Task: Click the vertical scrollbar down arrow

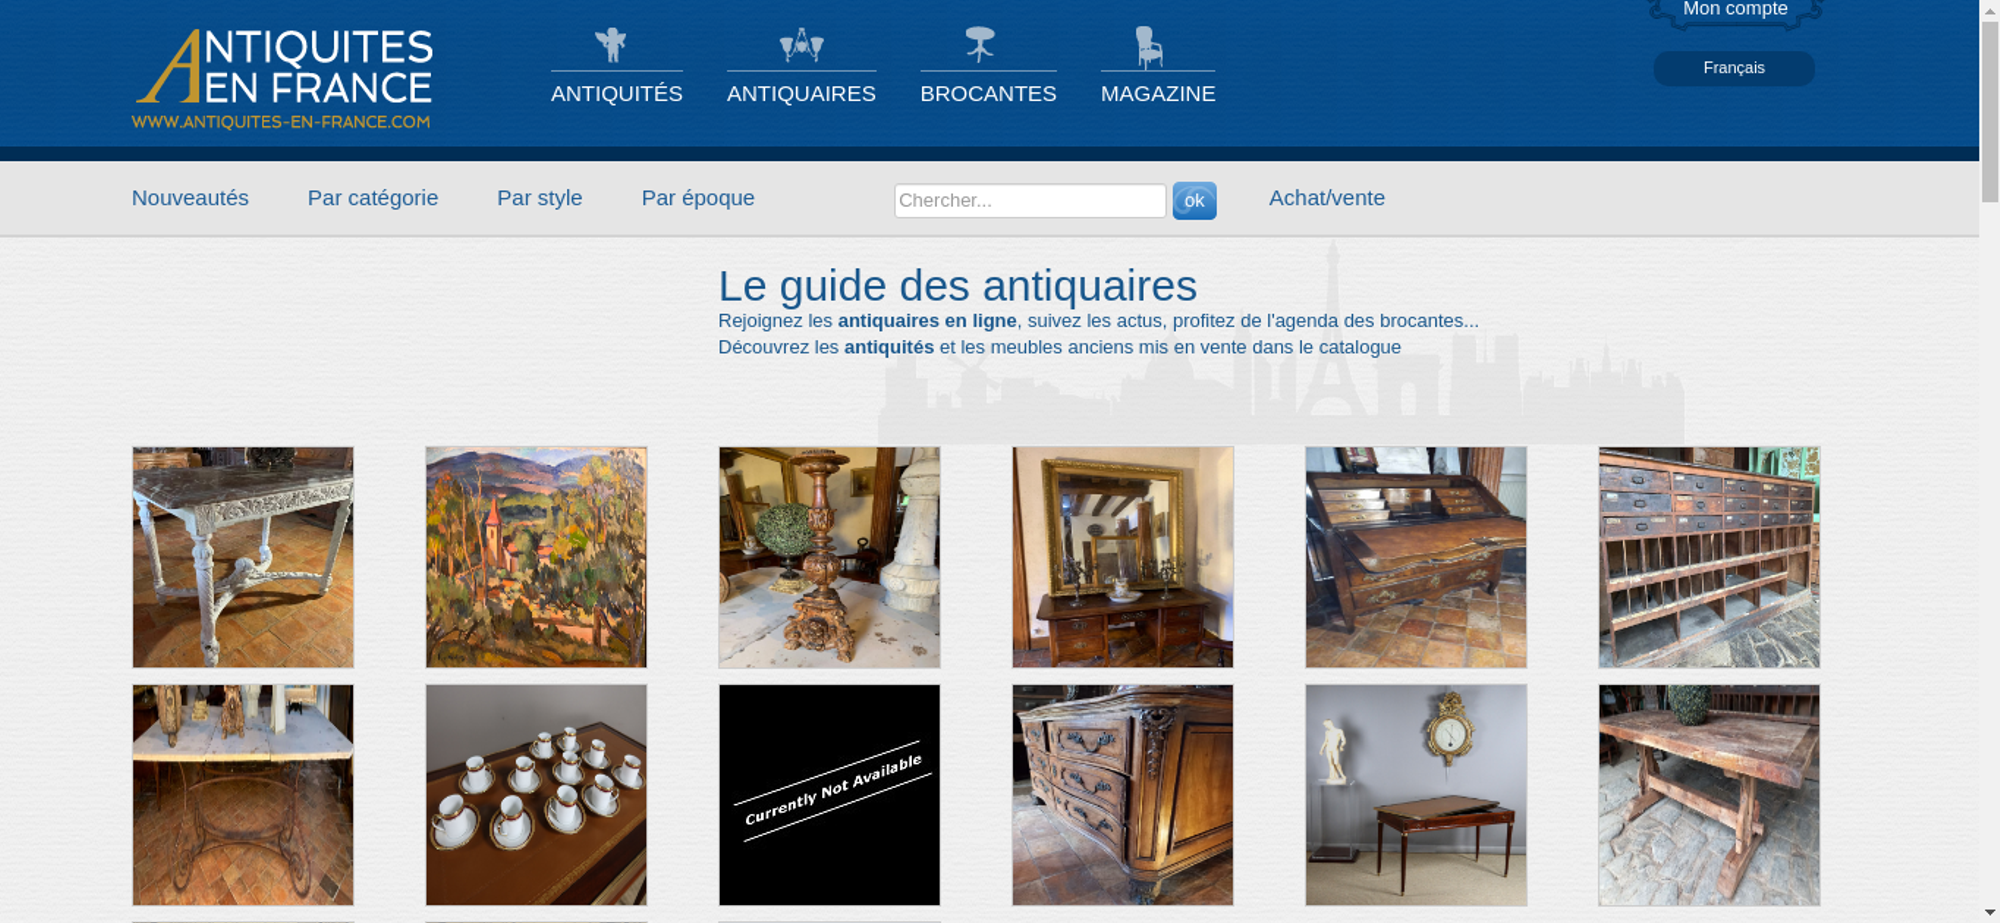Action: click(1989, 913)
